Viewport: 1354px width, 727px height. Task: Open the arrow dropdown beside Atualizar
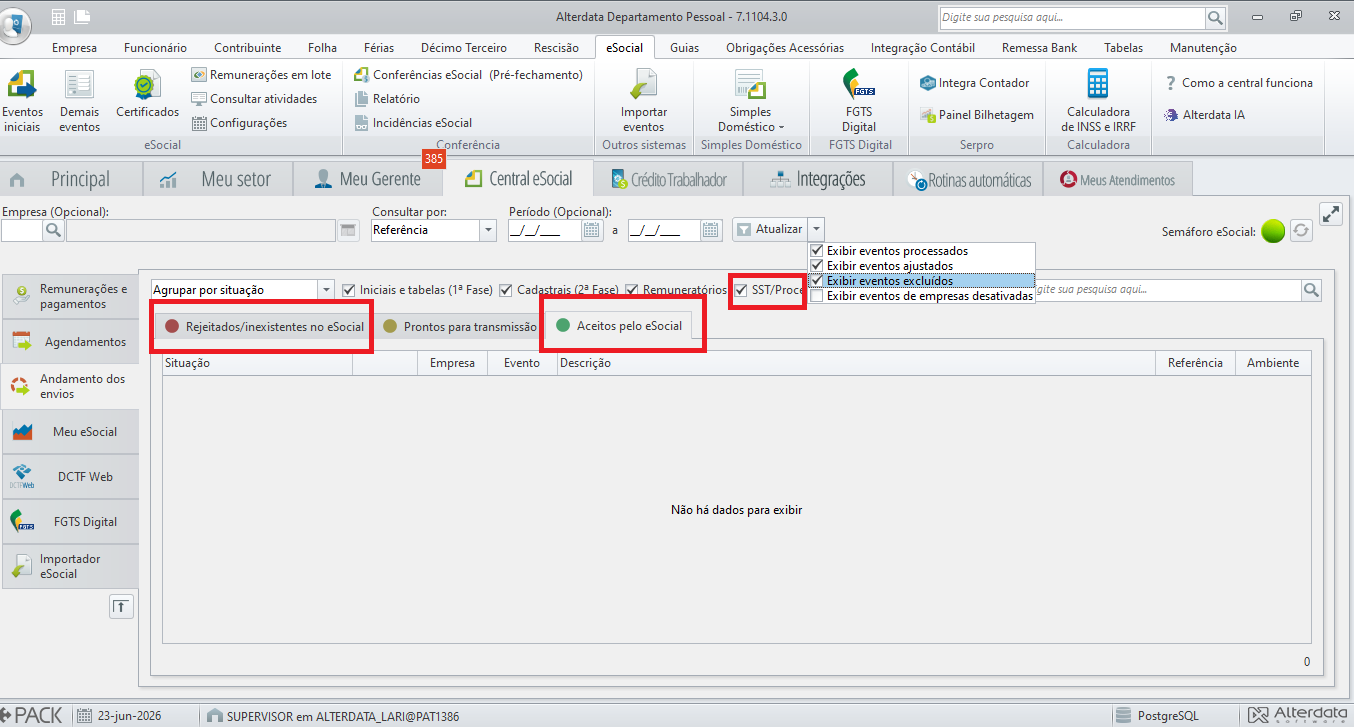pos(816,229)
